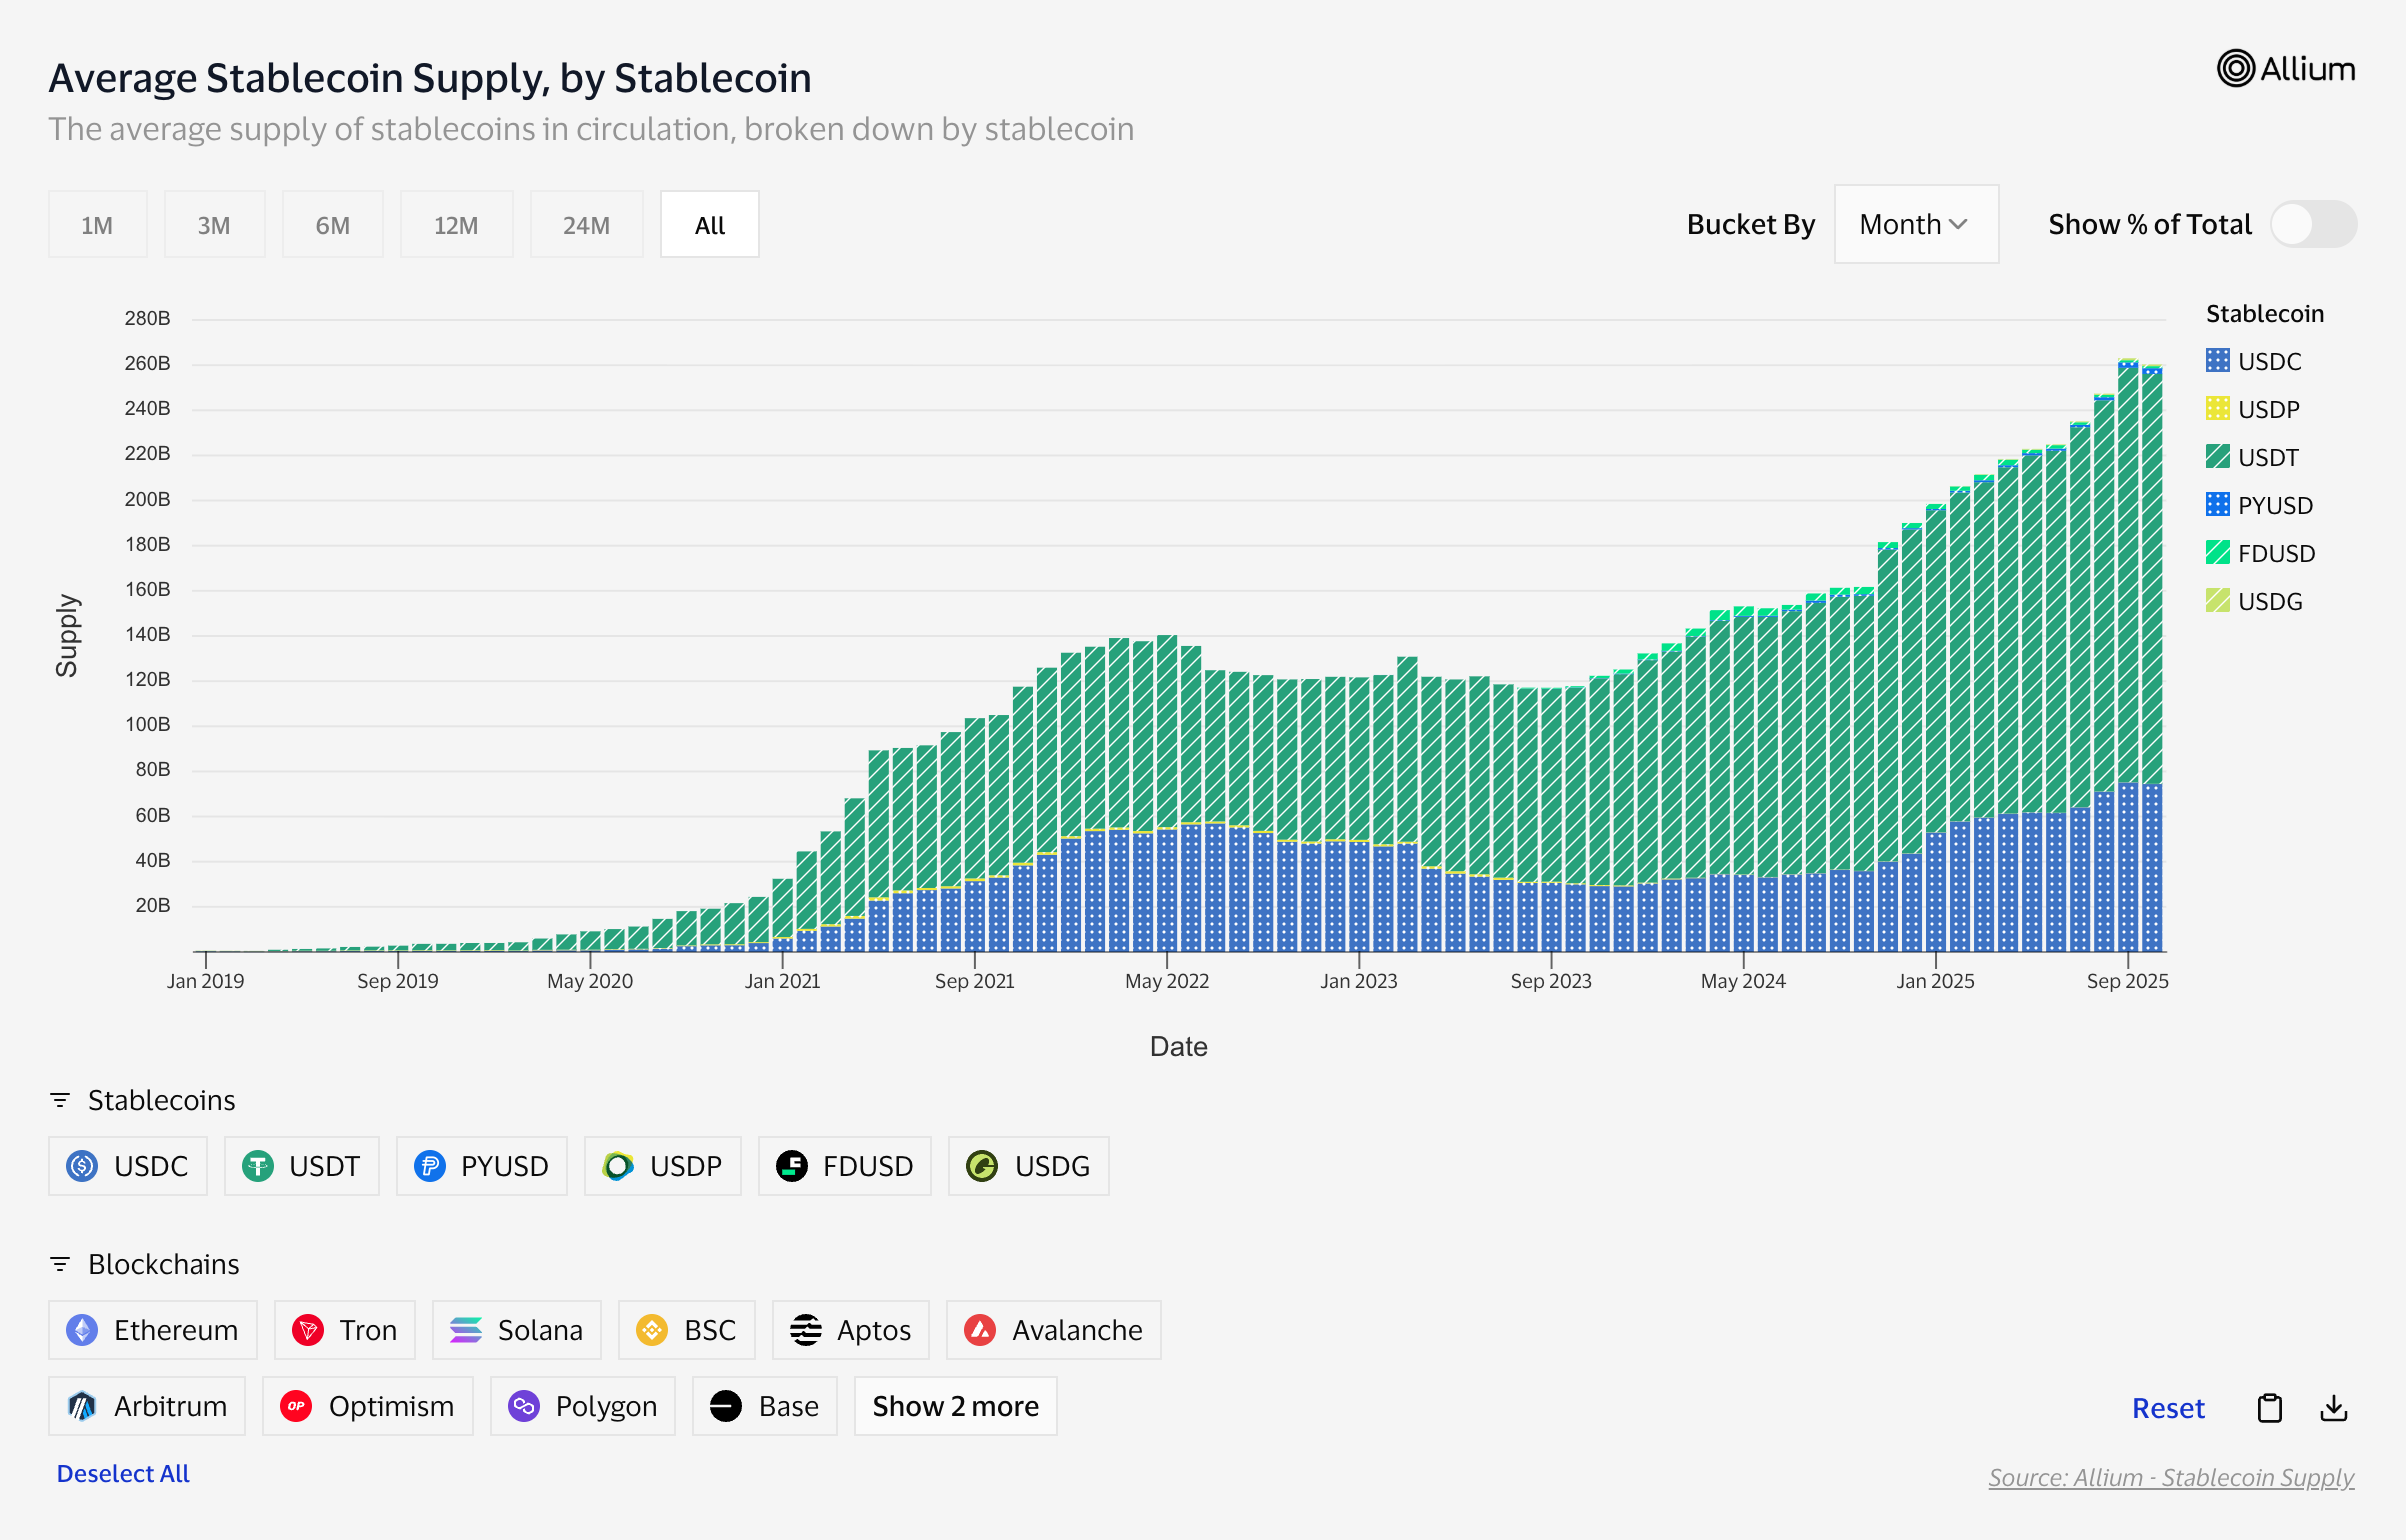Viewport: 2406px width, 1540px height.
Task: Toggle the Tron blockchain filter chip
Action: click(x=345, y=1330)
